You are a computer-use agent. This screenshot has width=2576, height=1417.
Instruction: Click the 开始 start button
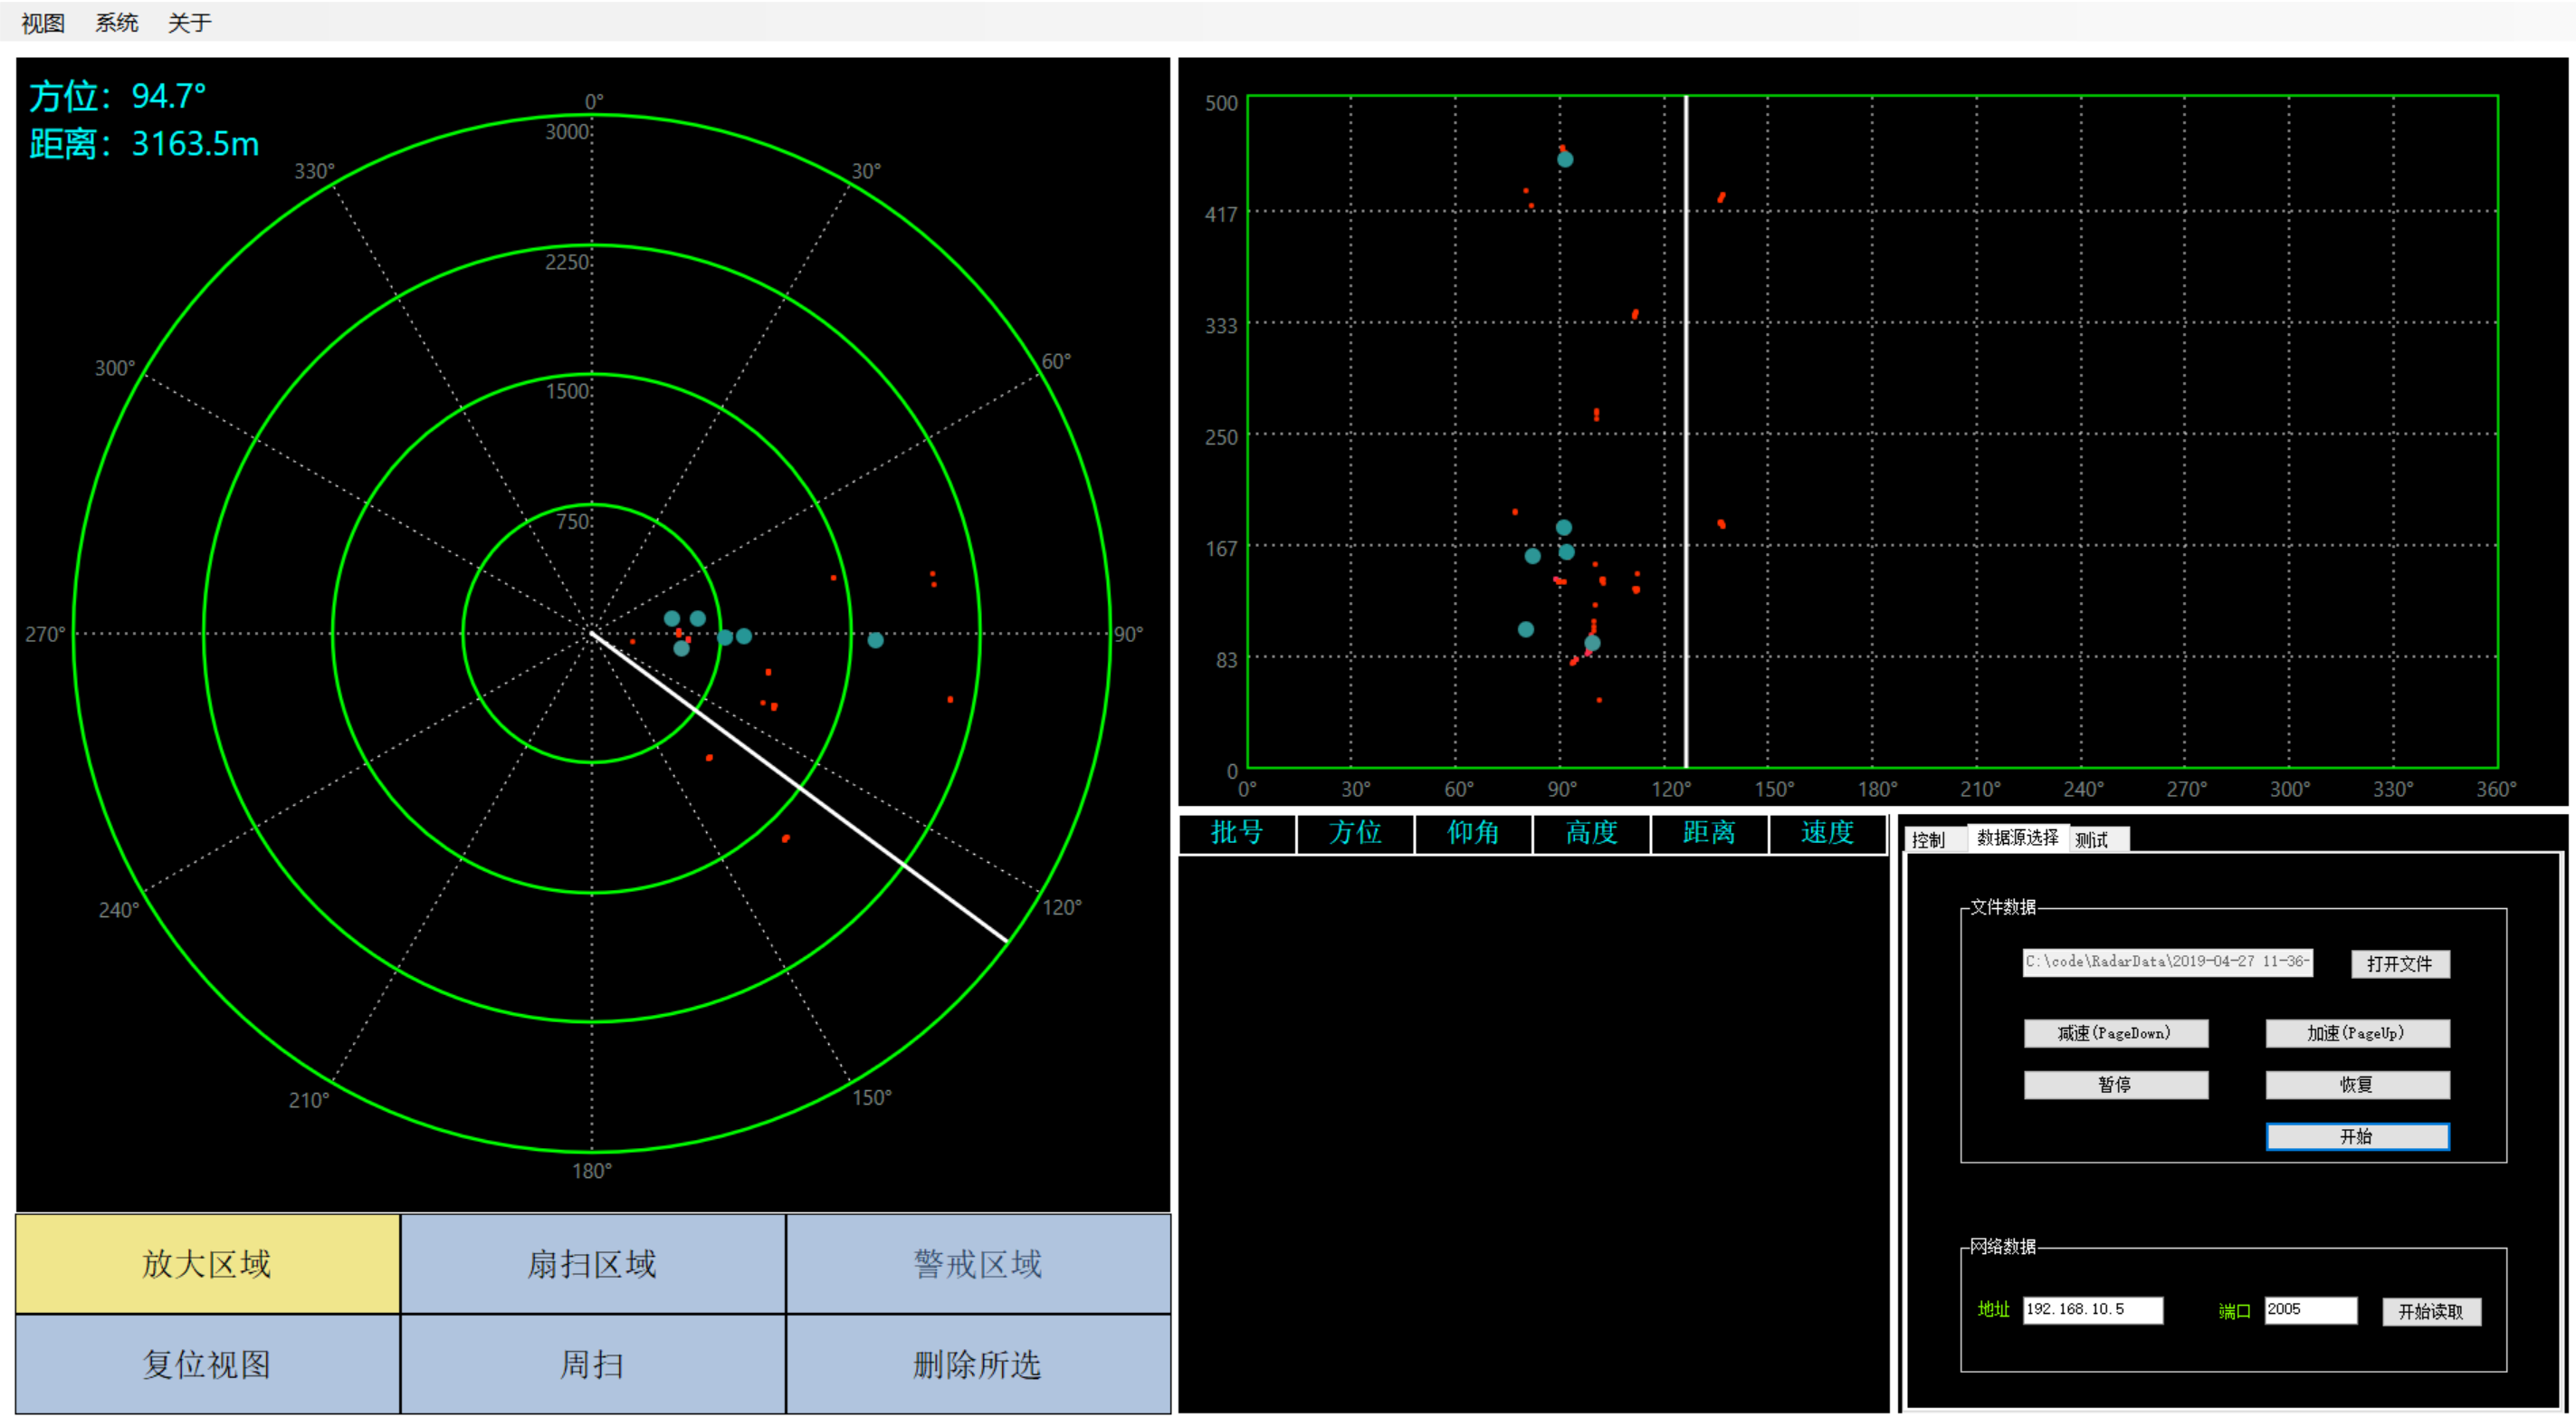point(2356,1137)
